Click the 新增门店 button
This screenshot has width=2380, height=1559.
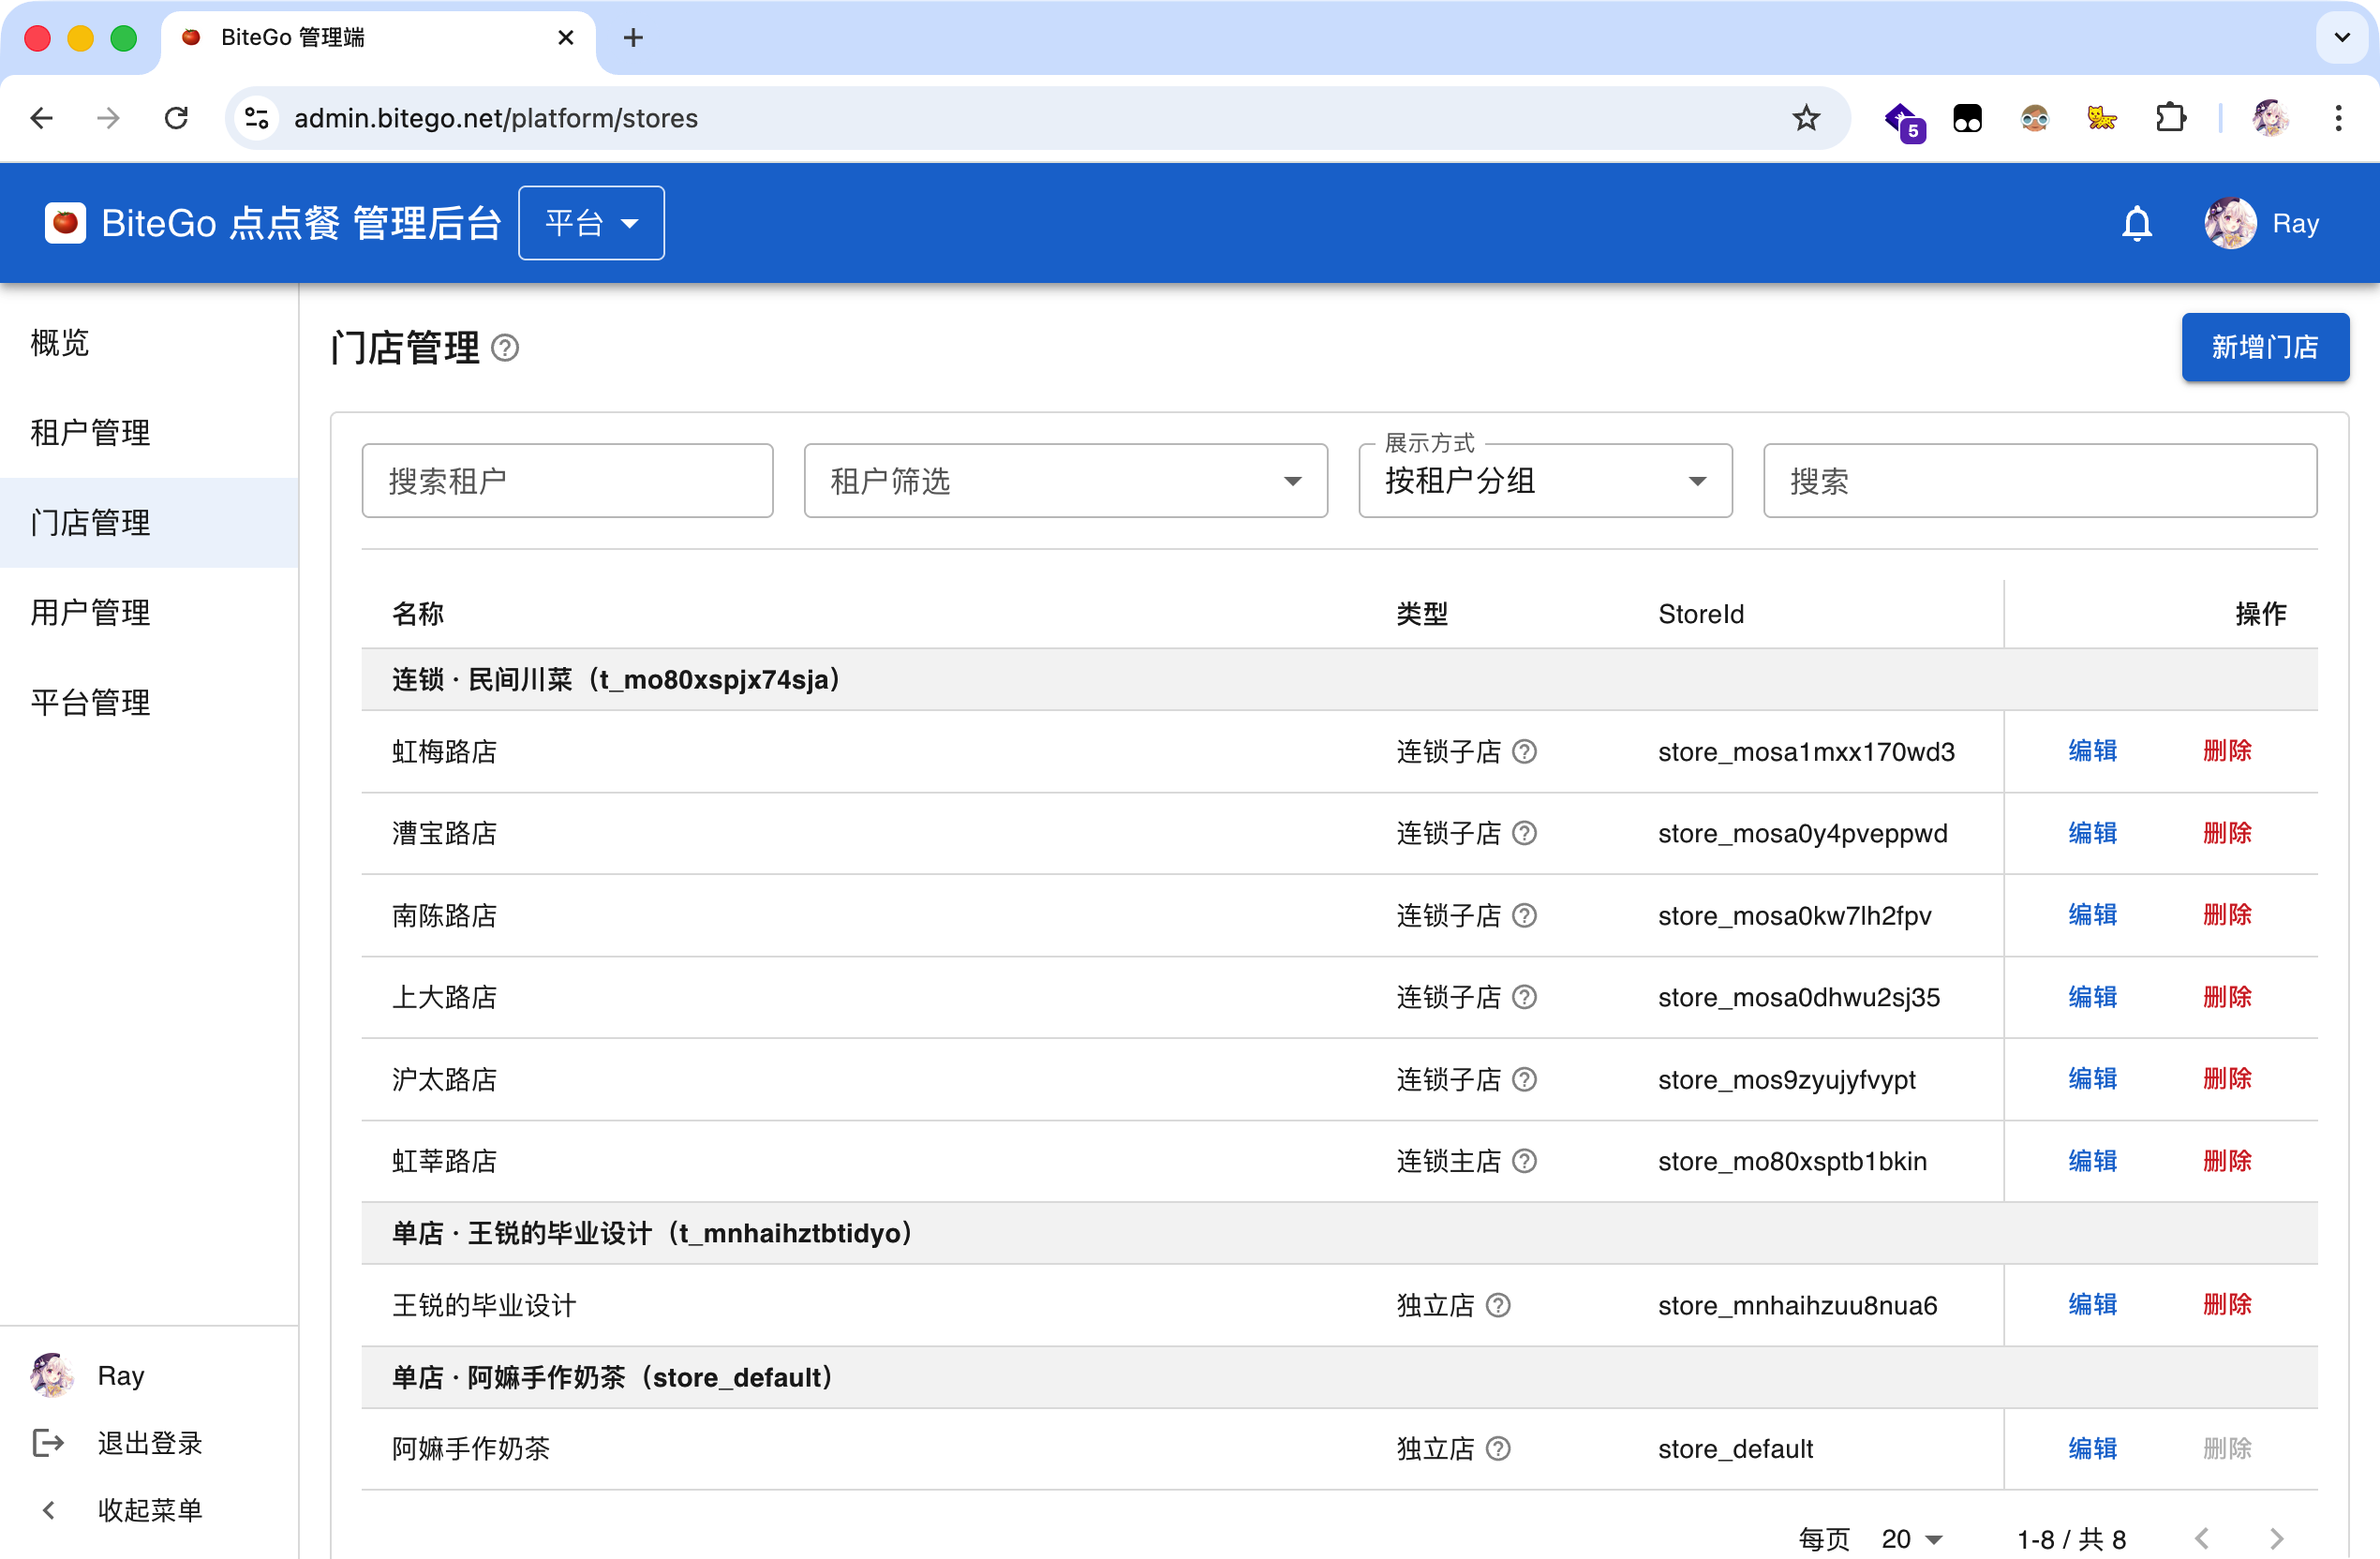click(x=2265, y=347)
